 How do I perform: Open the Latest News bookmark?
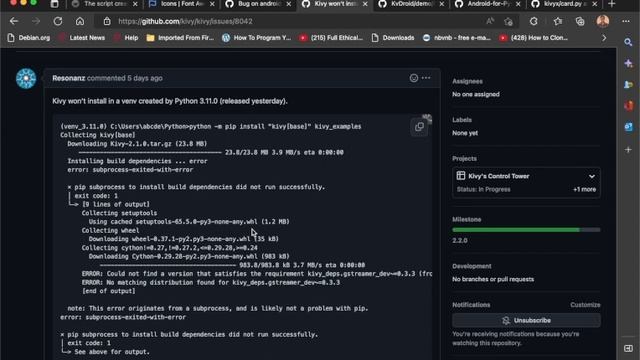(82, 38)
